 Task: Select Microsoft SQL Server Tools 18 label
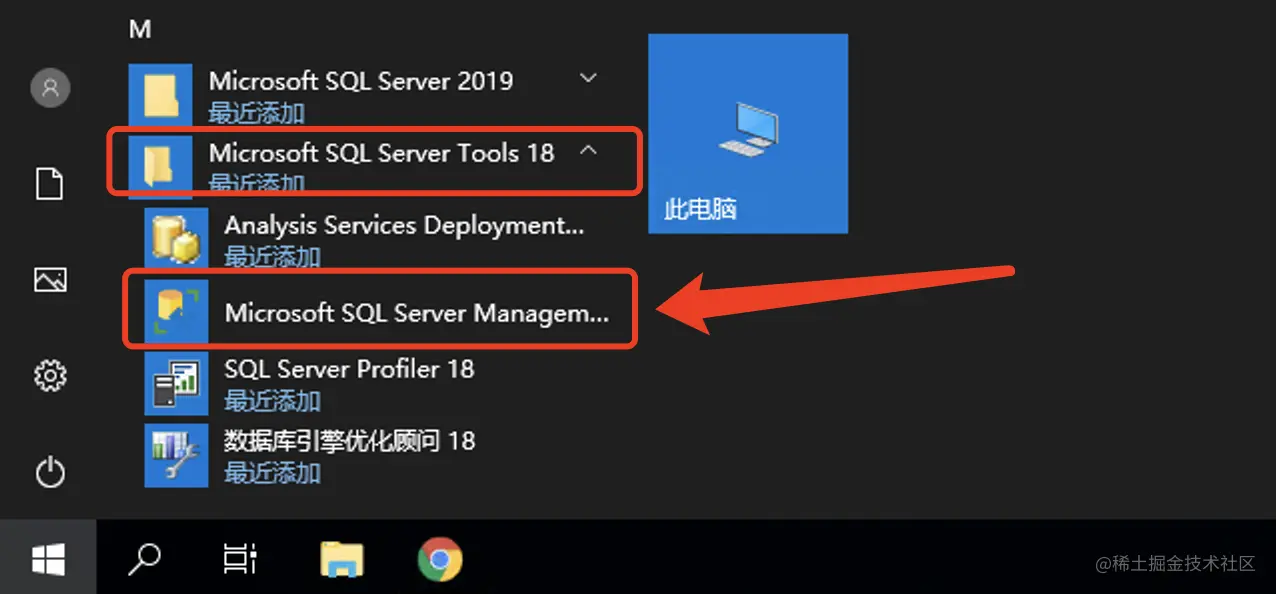pyautogui.click(x=381, y=153)
